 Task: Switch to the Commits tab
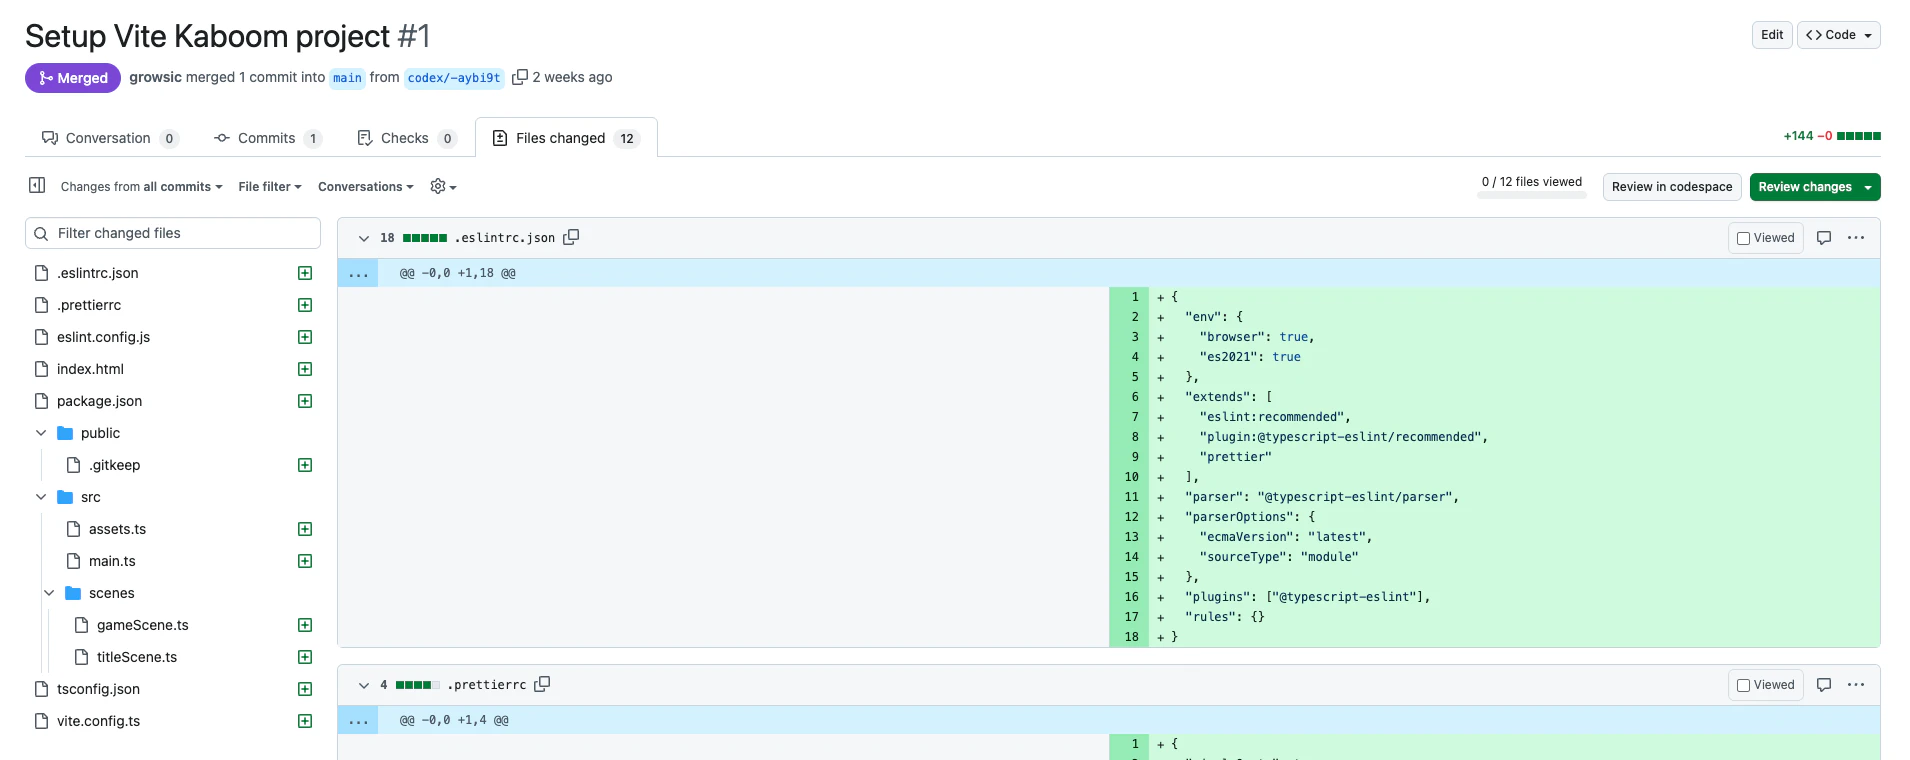pos(267,138)
